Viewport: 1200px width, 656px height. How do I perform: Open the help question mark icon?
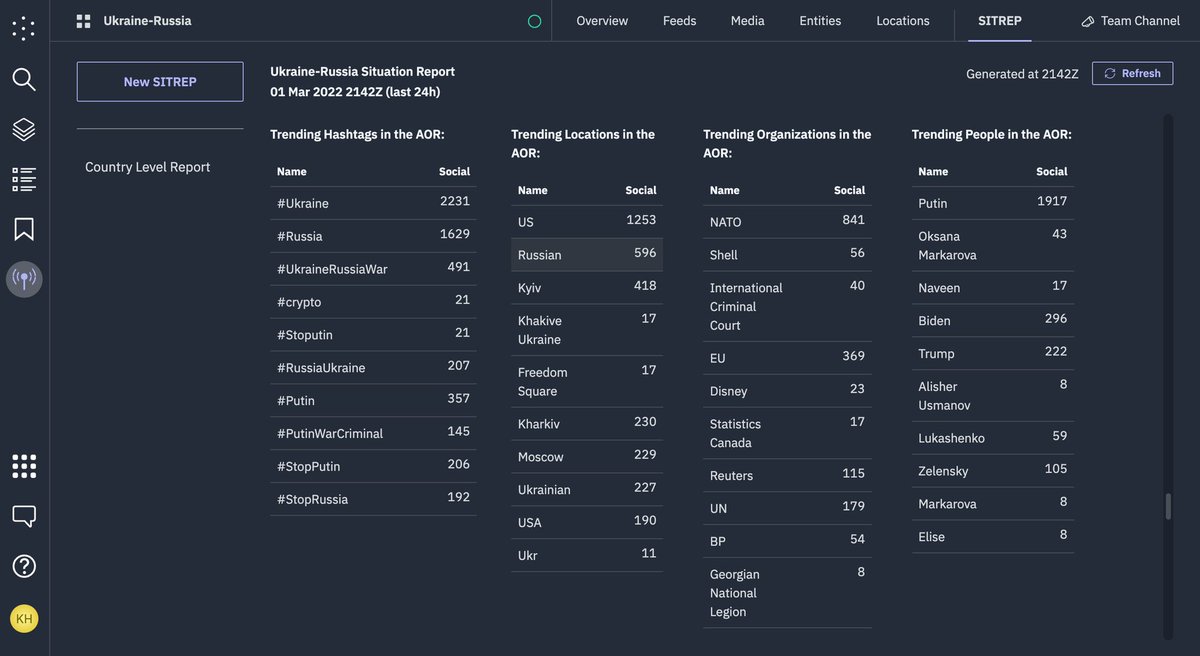[x=24, y=566]
